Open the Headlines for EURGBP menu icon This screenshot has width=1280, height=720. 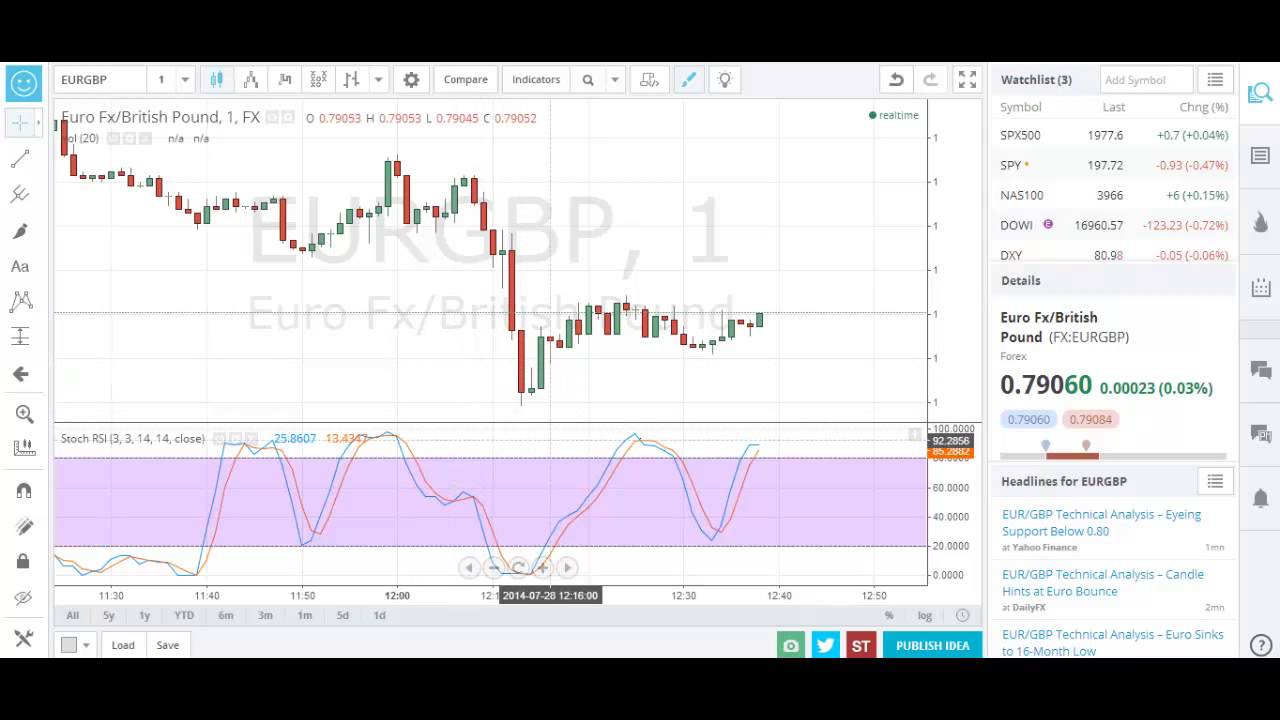(1215, 482)
